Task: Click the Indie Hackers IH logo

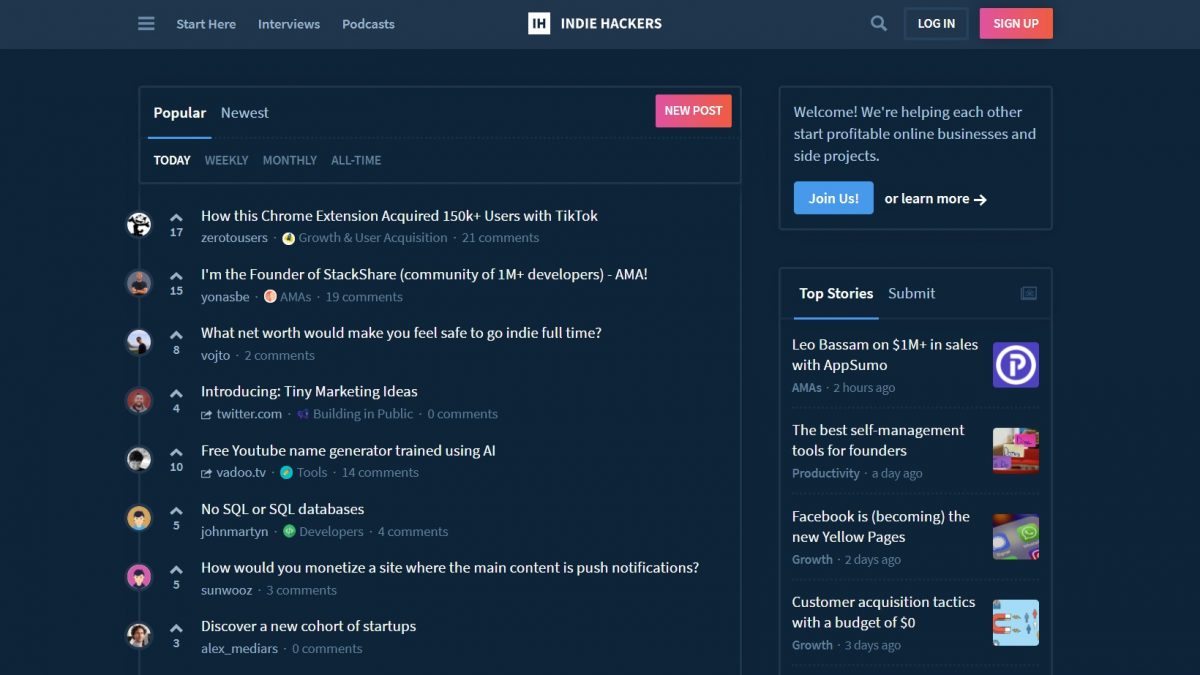Action: [x=539, y=23]
